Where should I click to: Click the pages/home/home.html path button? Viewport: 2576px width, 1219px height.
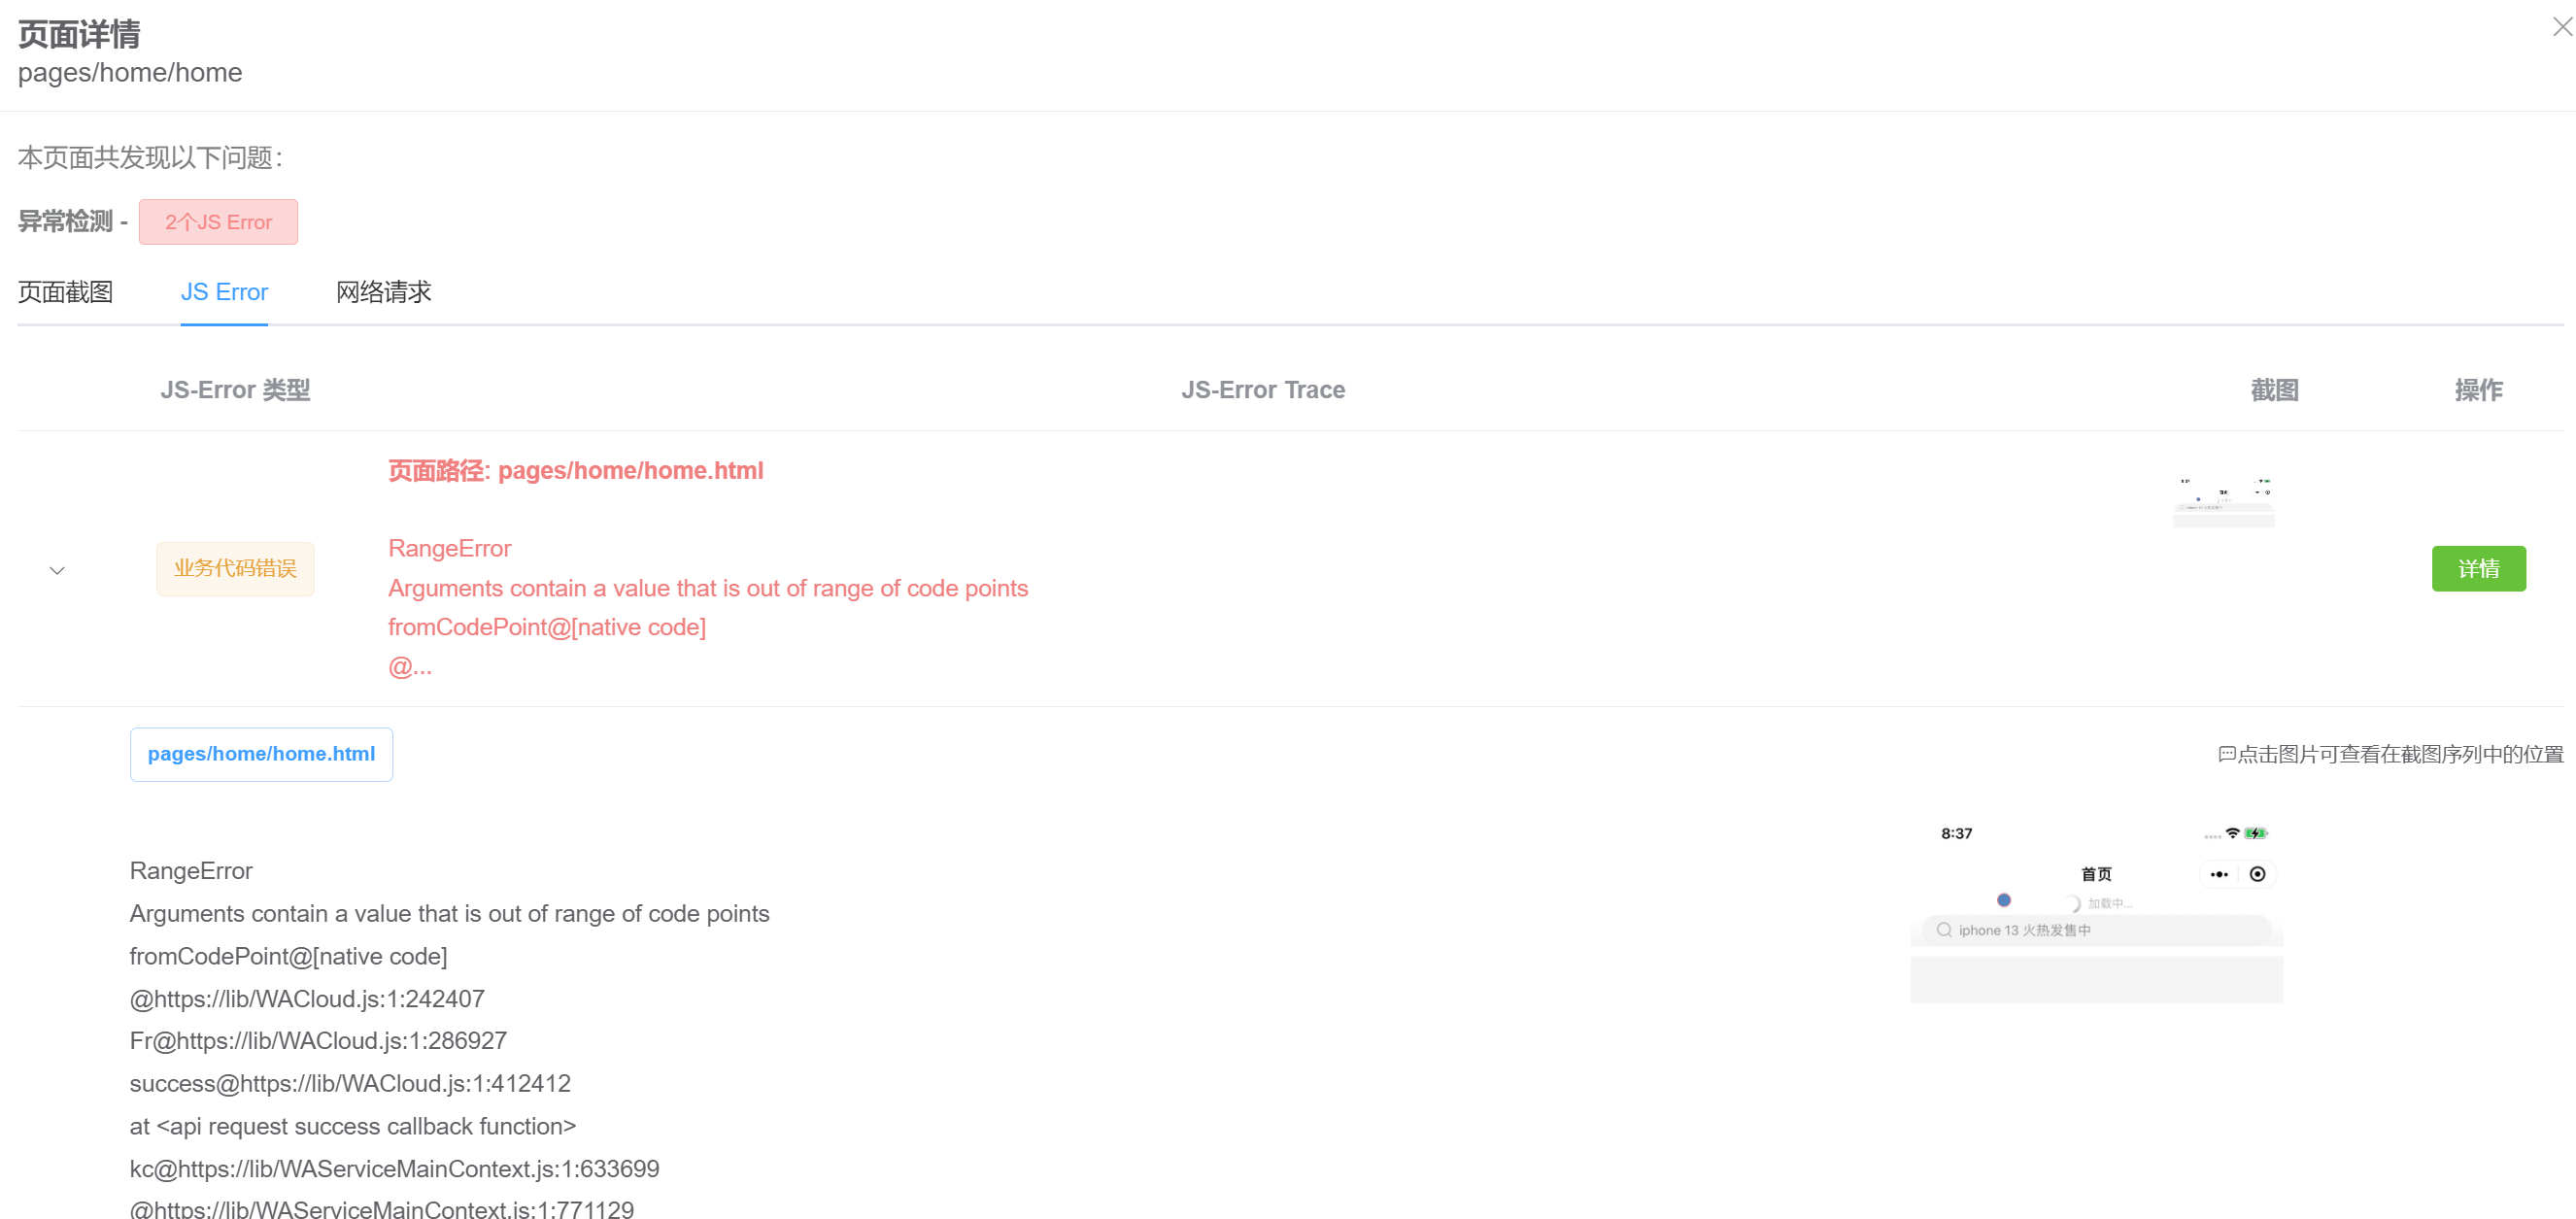261,754
